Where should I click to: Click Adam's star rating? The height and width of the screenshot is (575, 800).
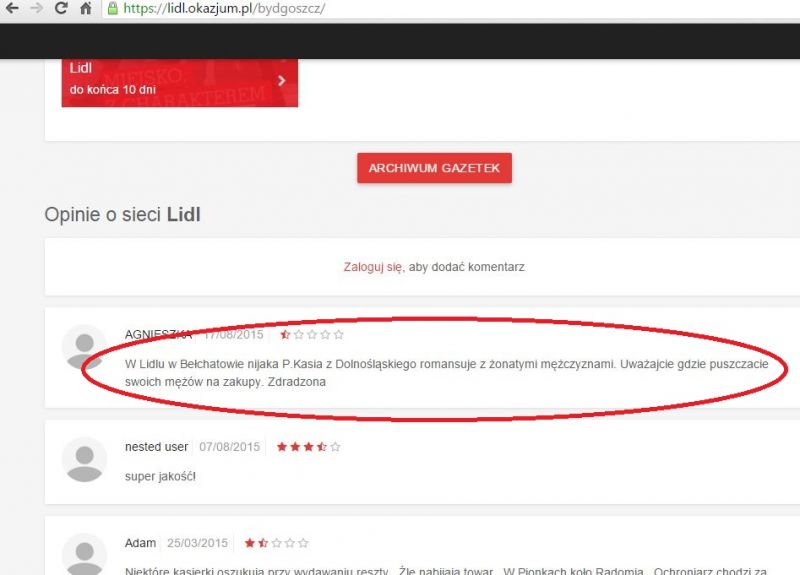click(276, 543)
